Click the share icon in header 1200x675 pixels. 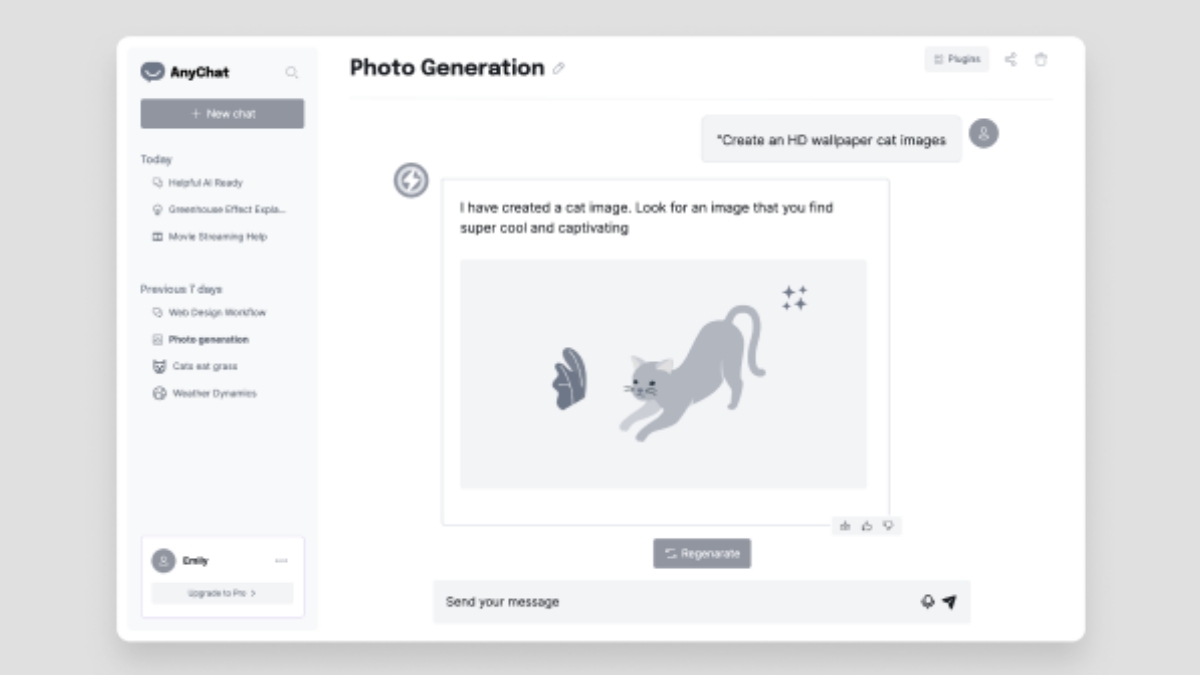pos(1010,60)
